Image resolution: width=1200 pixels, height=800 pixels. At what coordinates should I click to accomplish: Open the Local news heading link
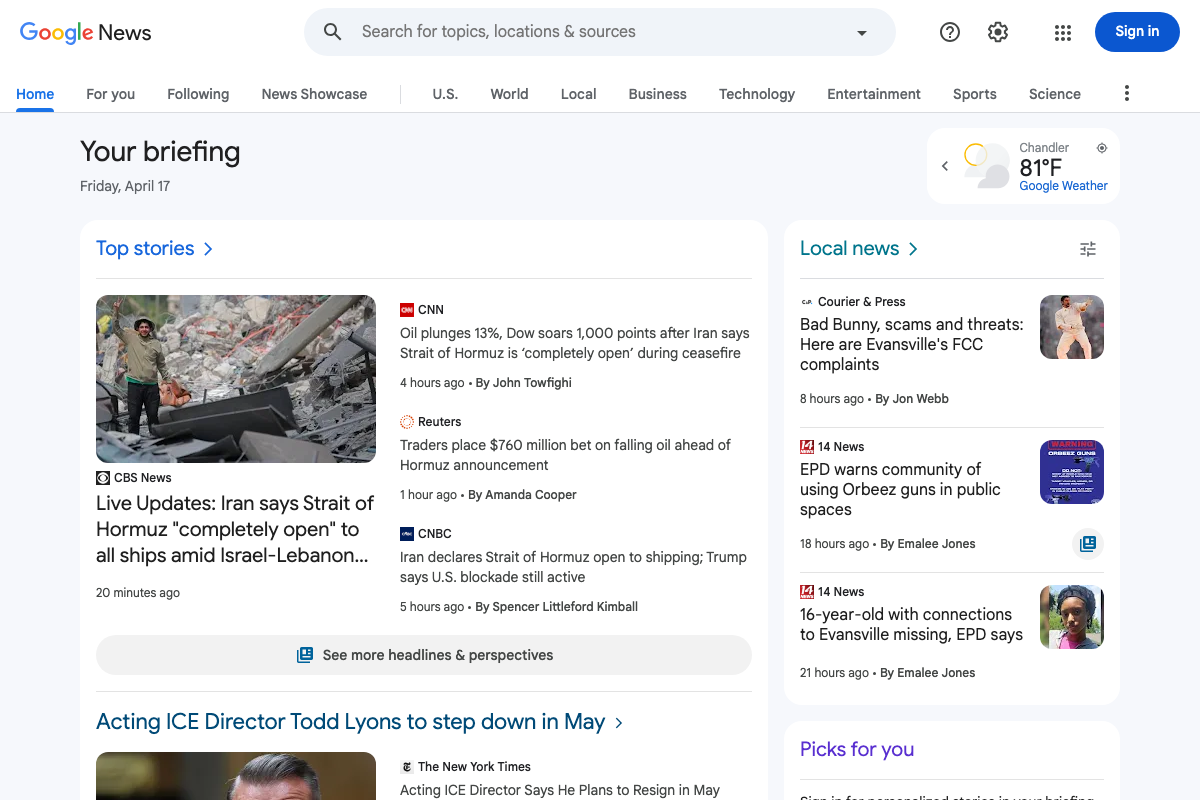point(850,248)
